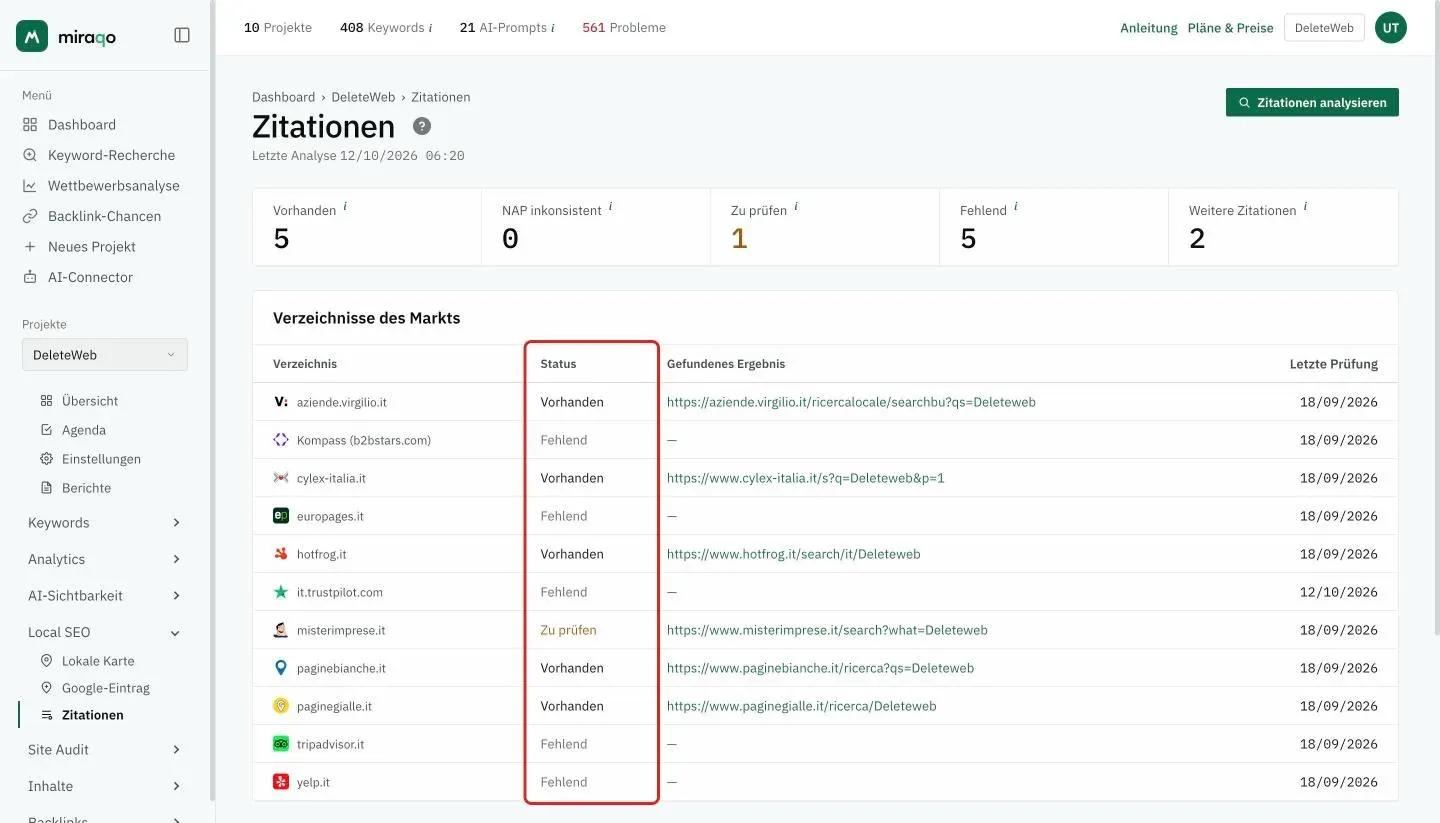Click info icon beside Weitere Zitationen
The width and height of the screenshot is (1440, 823).
[1306, 206]
